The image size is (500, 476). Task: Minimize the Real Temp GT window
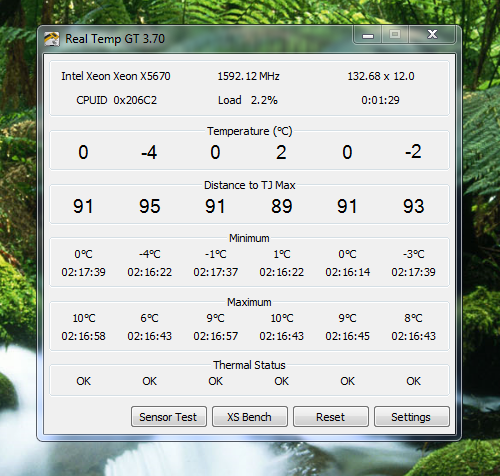click(368, 35)
